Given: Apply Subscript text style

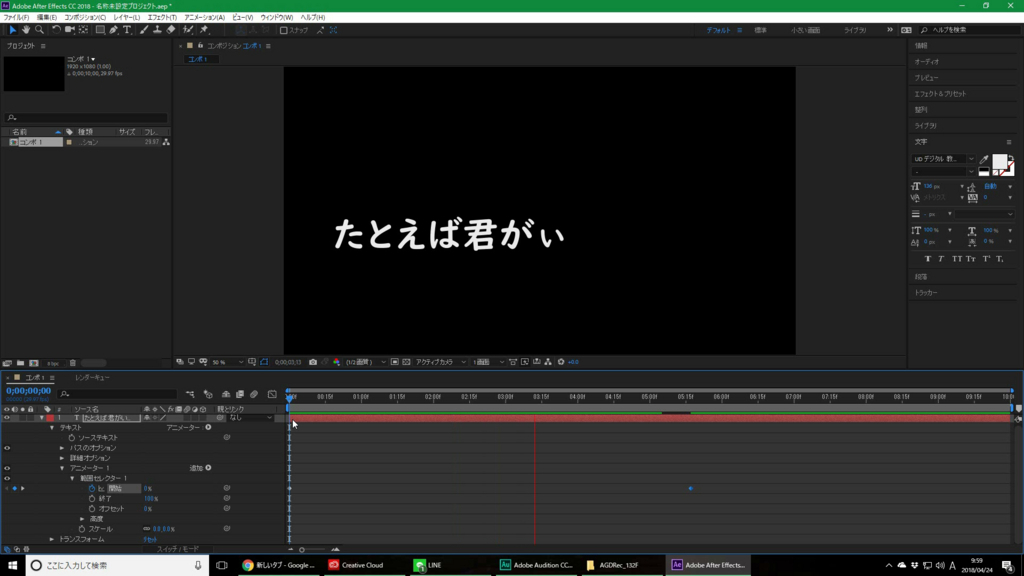Looking at the screenshot, I should click(x=1000, y=259).
